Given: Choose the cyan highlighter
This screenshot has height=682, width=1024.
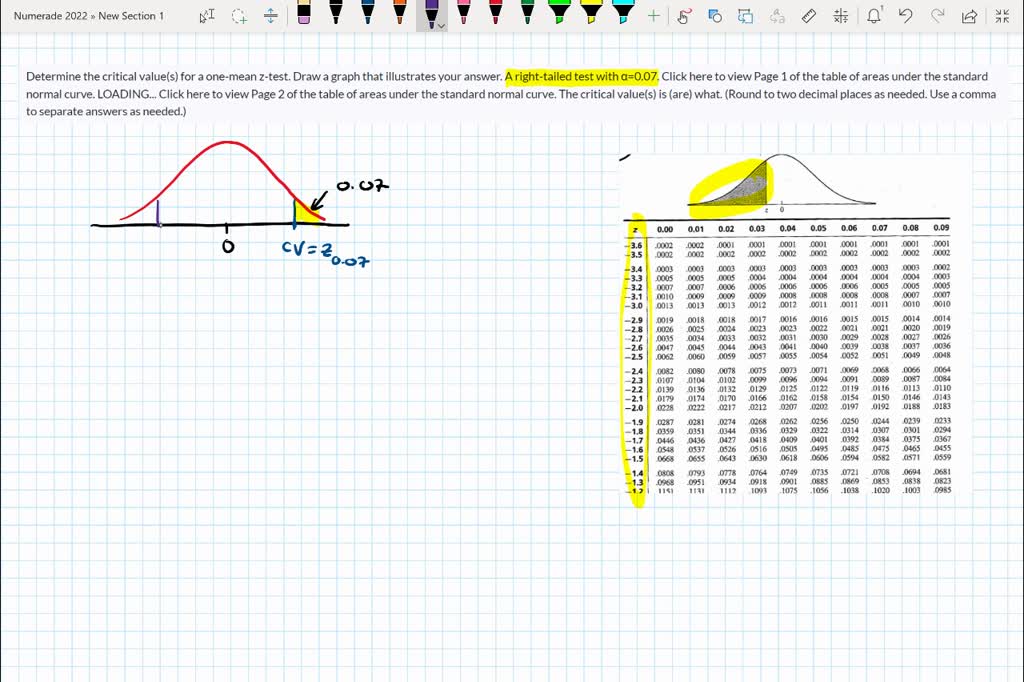Looking at the screenshot, I should click(621, 15).
